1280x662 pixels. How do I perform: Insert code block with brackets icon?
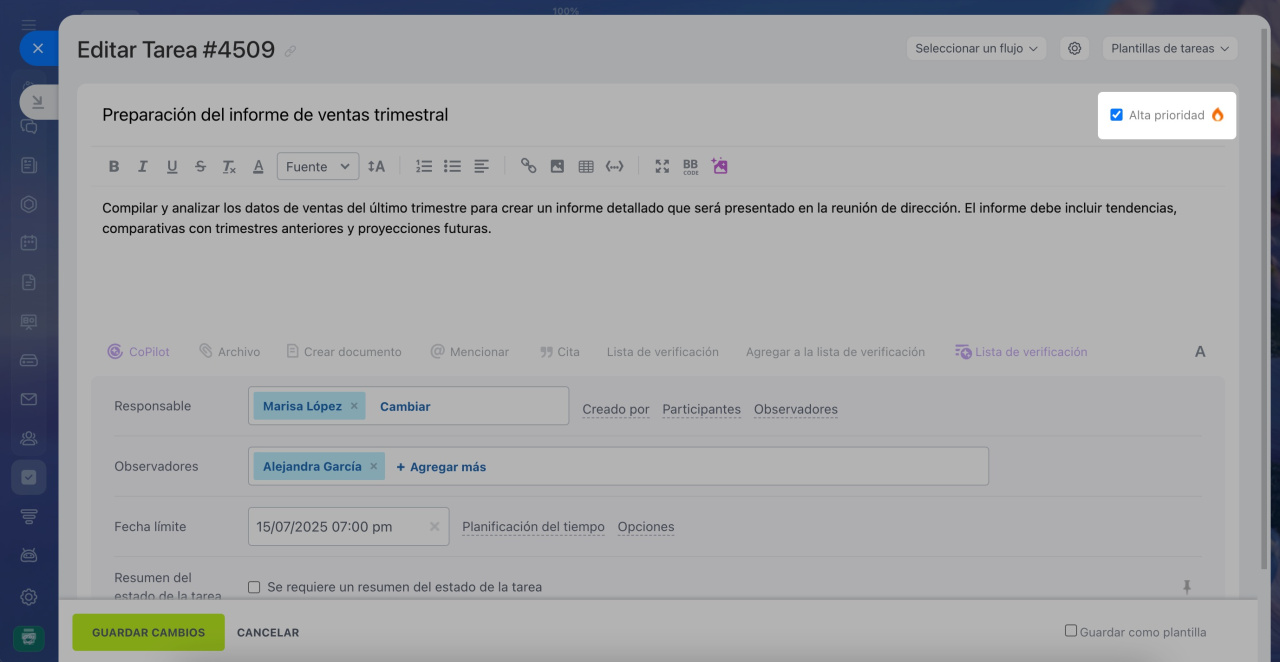point(615,167)
